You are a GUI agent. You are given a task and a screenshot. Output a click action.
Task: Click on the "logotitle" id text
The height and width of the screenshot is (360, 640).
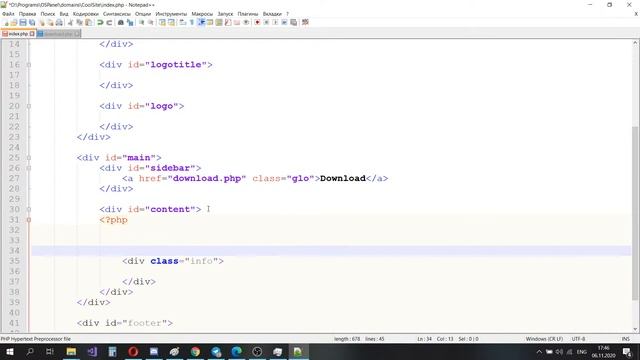176,65
